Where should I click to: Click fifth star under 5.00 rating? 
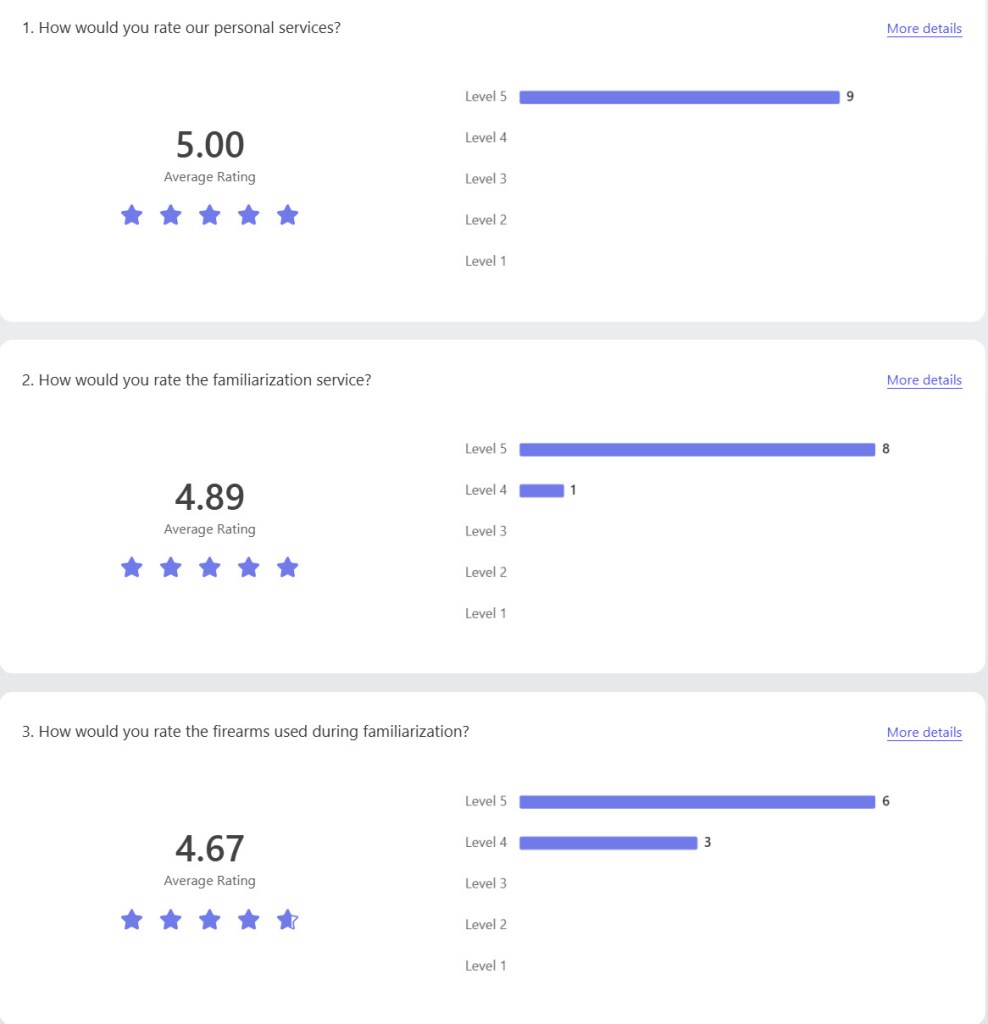(288, 215)
